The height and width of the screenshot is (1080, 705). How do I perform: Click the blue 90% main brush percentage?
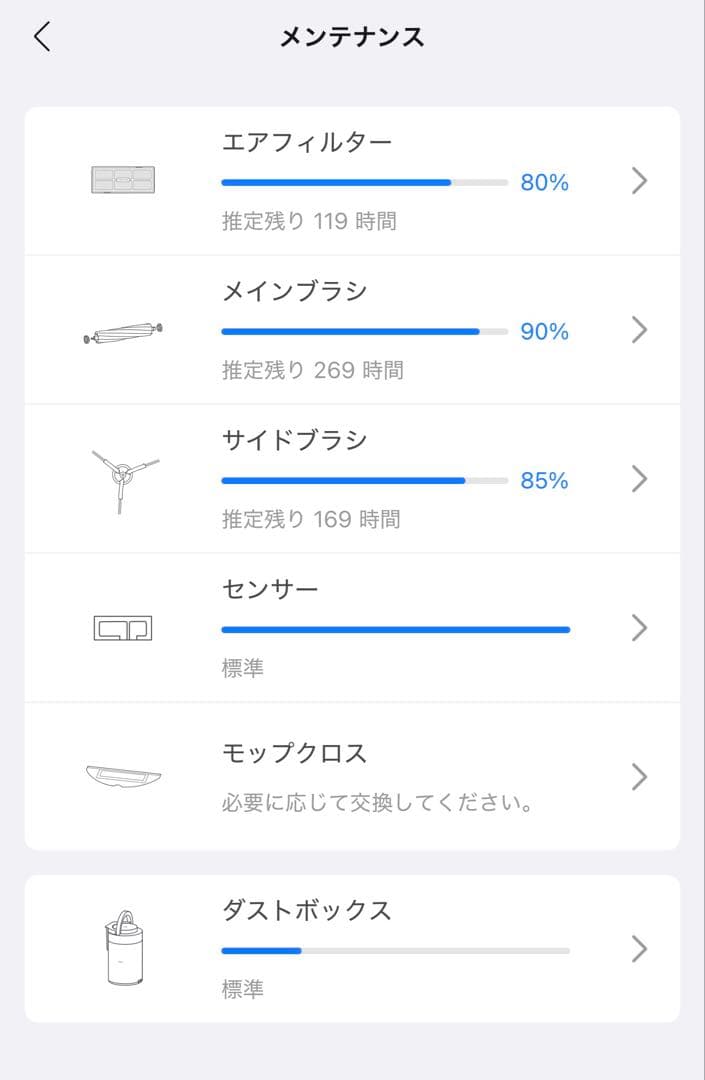tap(542, 331)
